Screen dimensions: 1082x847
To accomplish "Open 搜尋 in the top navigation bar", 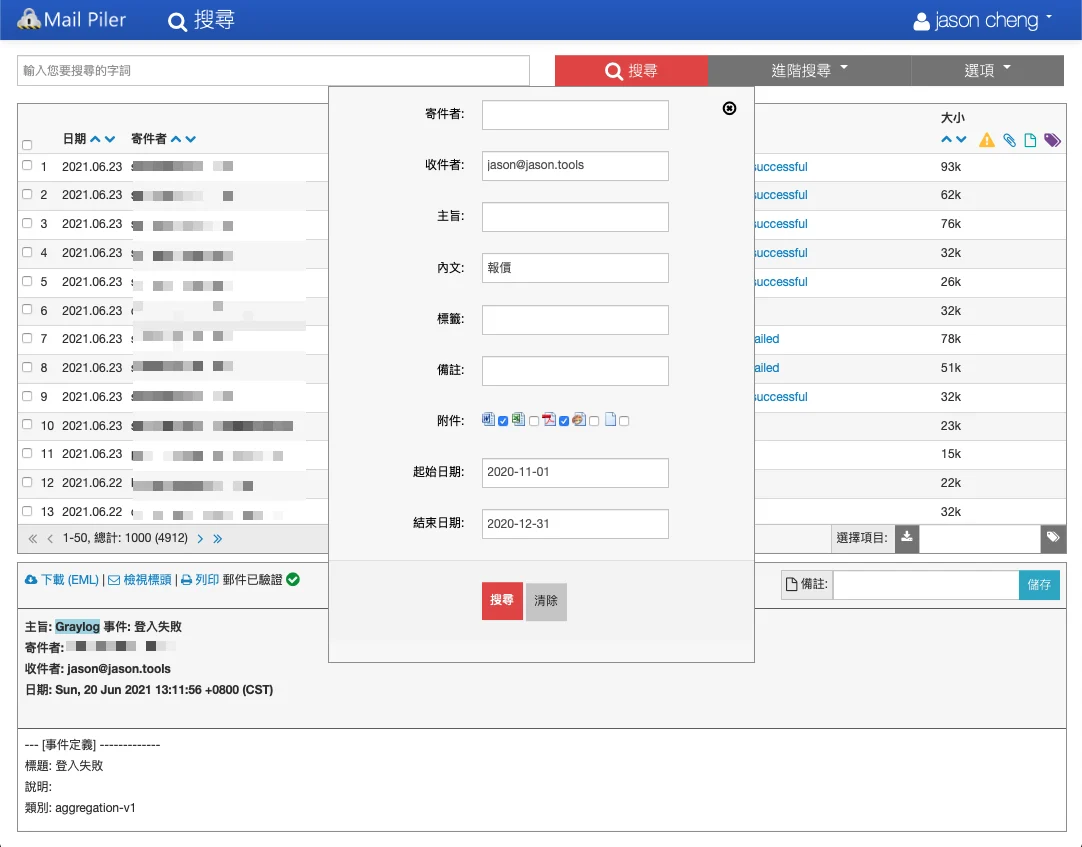I will 201,20.
